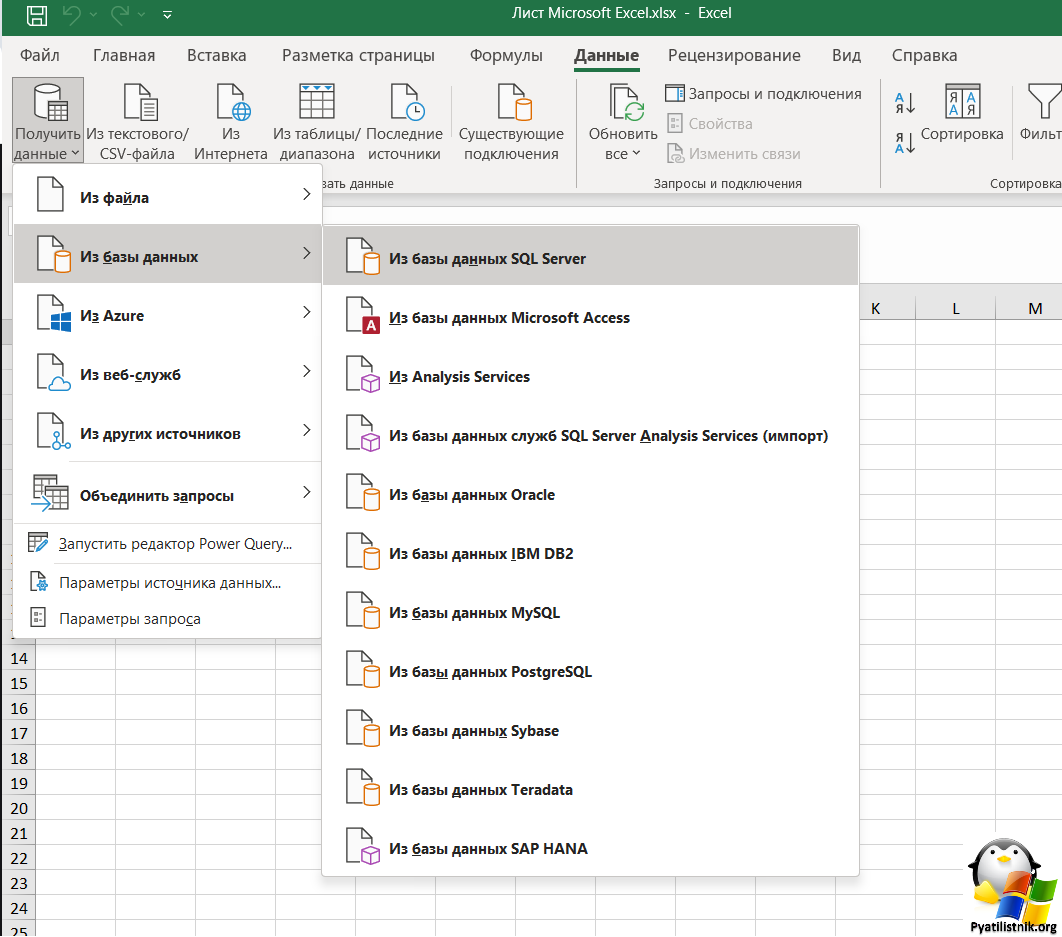Click the Обновить все refresh icon
This screenshot has width=1062, height=937.
pyautogui.click(x=626, y=102)
